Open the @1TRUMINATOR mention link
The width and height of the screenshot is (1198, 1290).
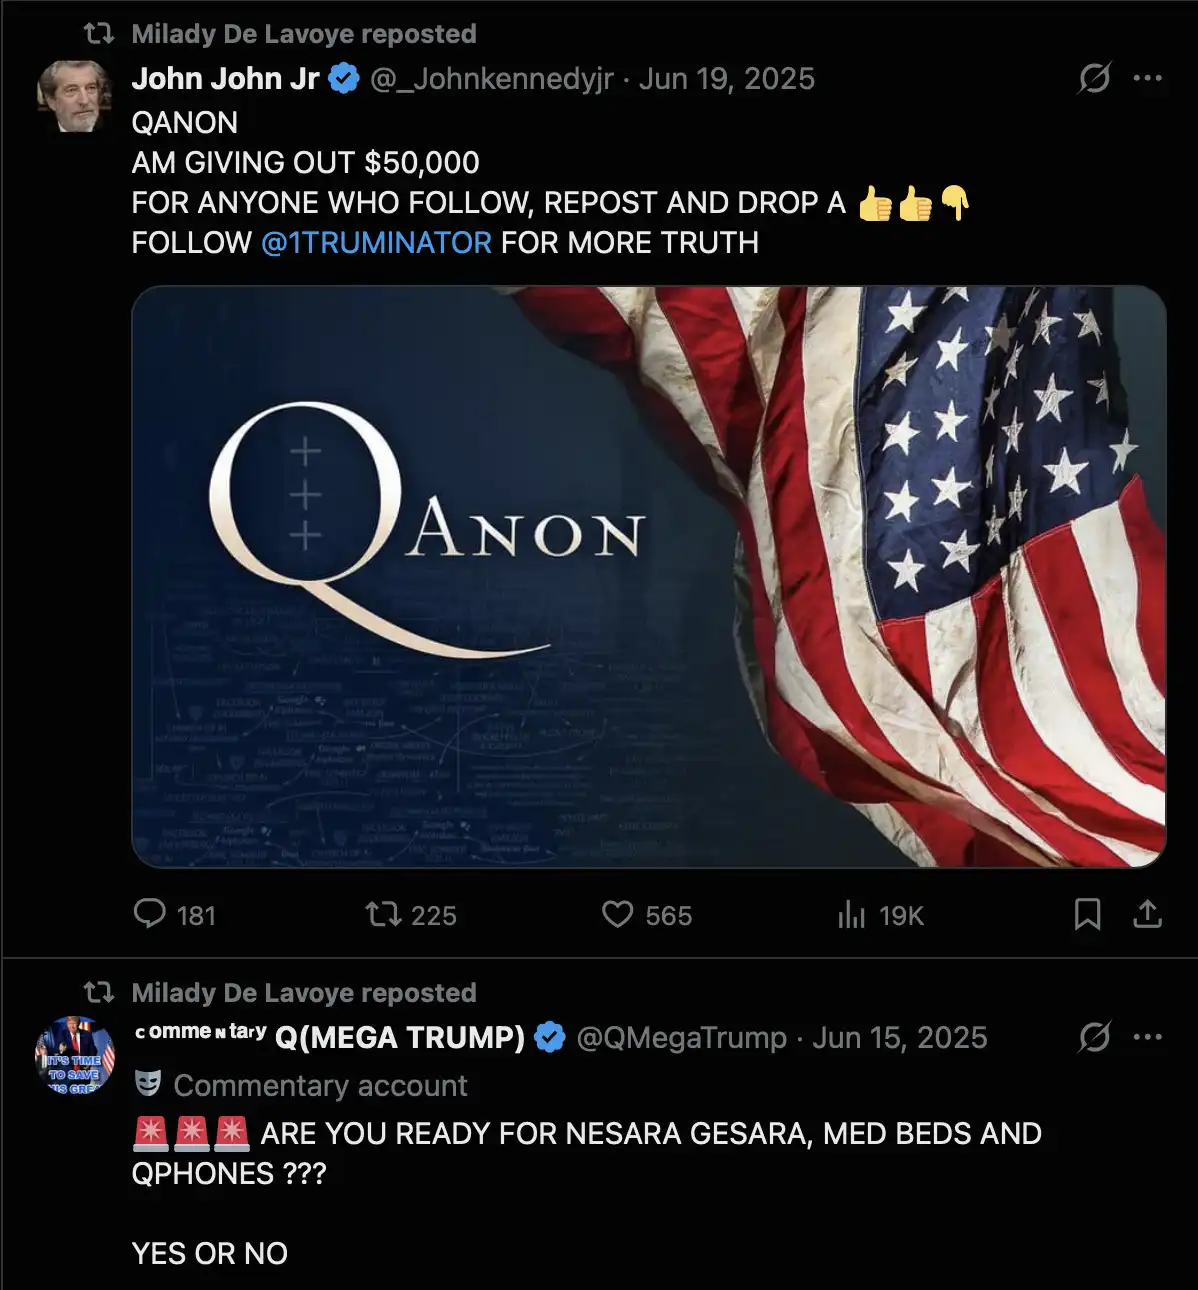point(376,242)
